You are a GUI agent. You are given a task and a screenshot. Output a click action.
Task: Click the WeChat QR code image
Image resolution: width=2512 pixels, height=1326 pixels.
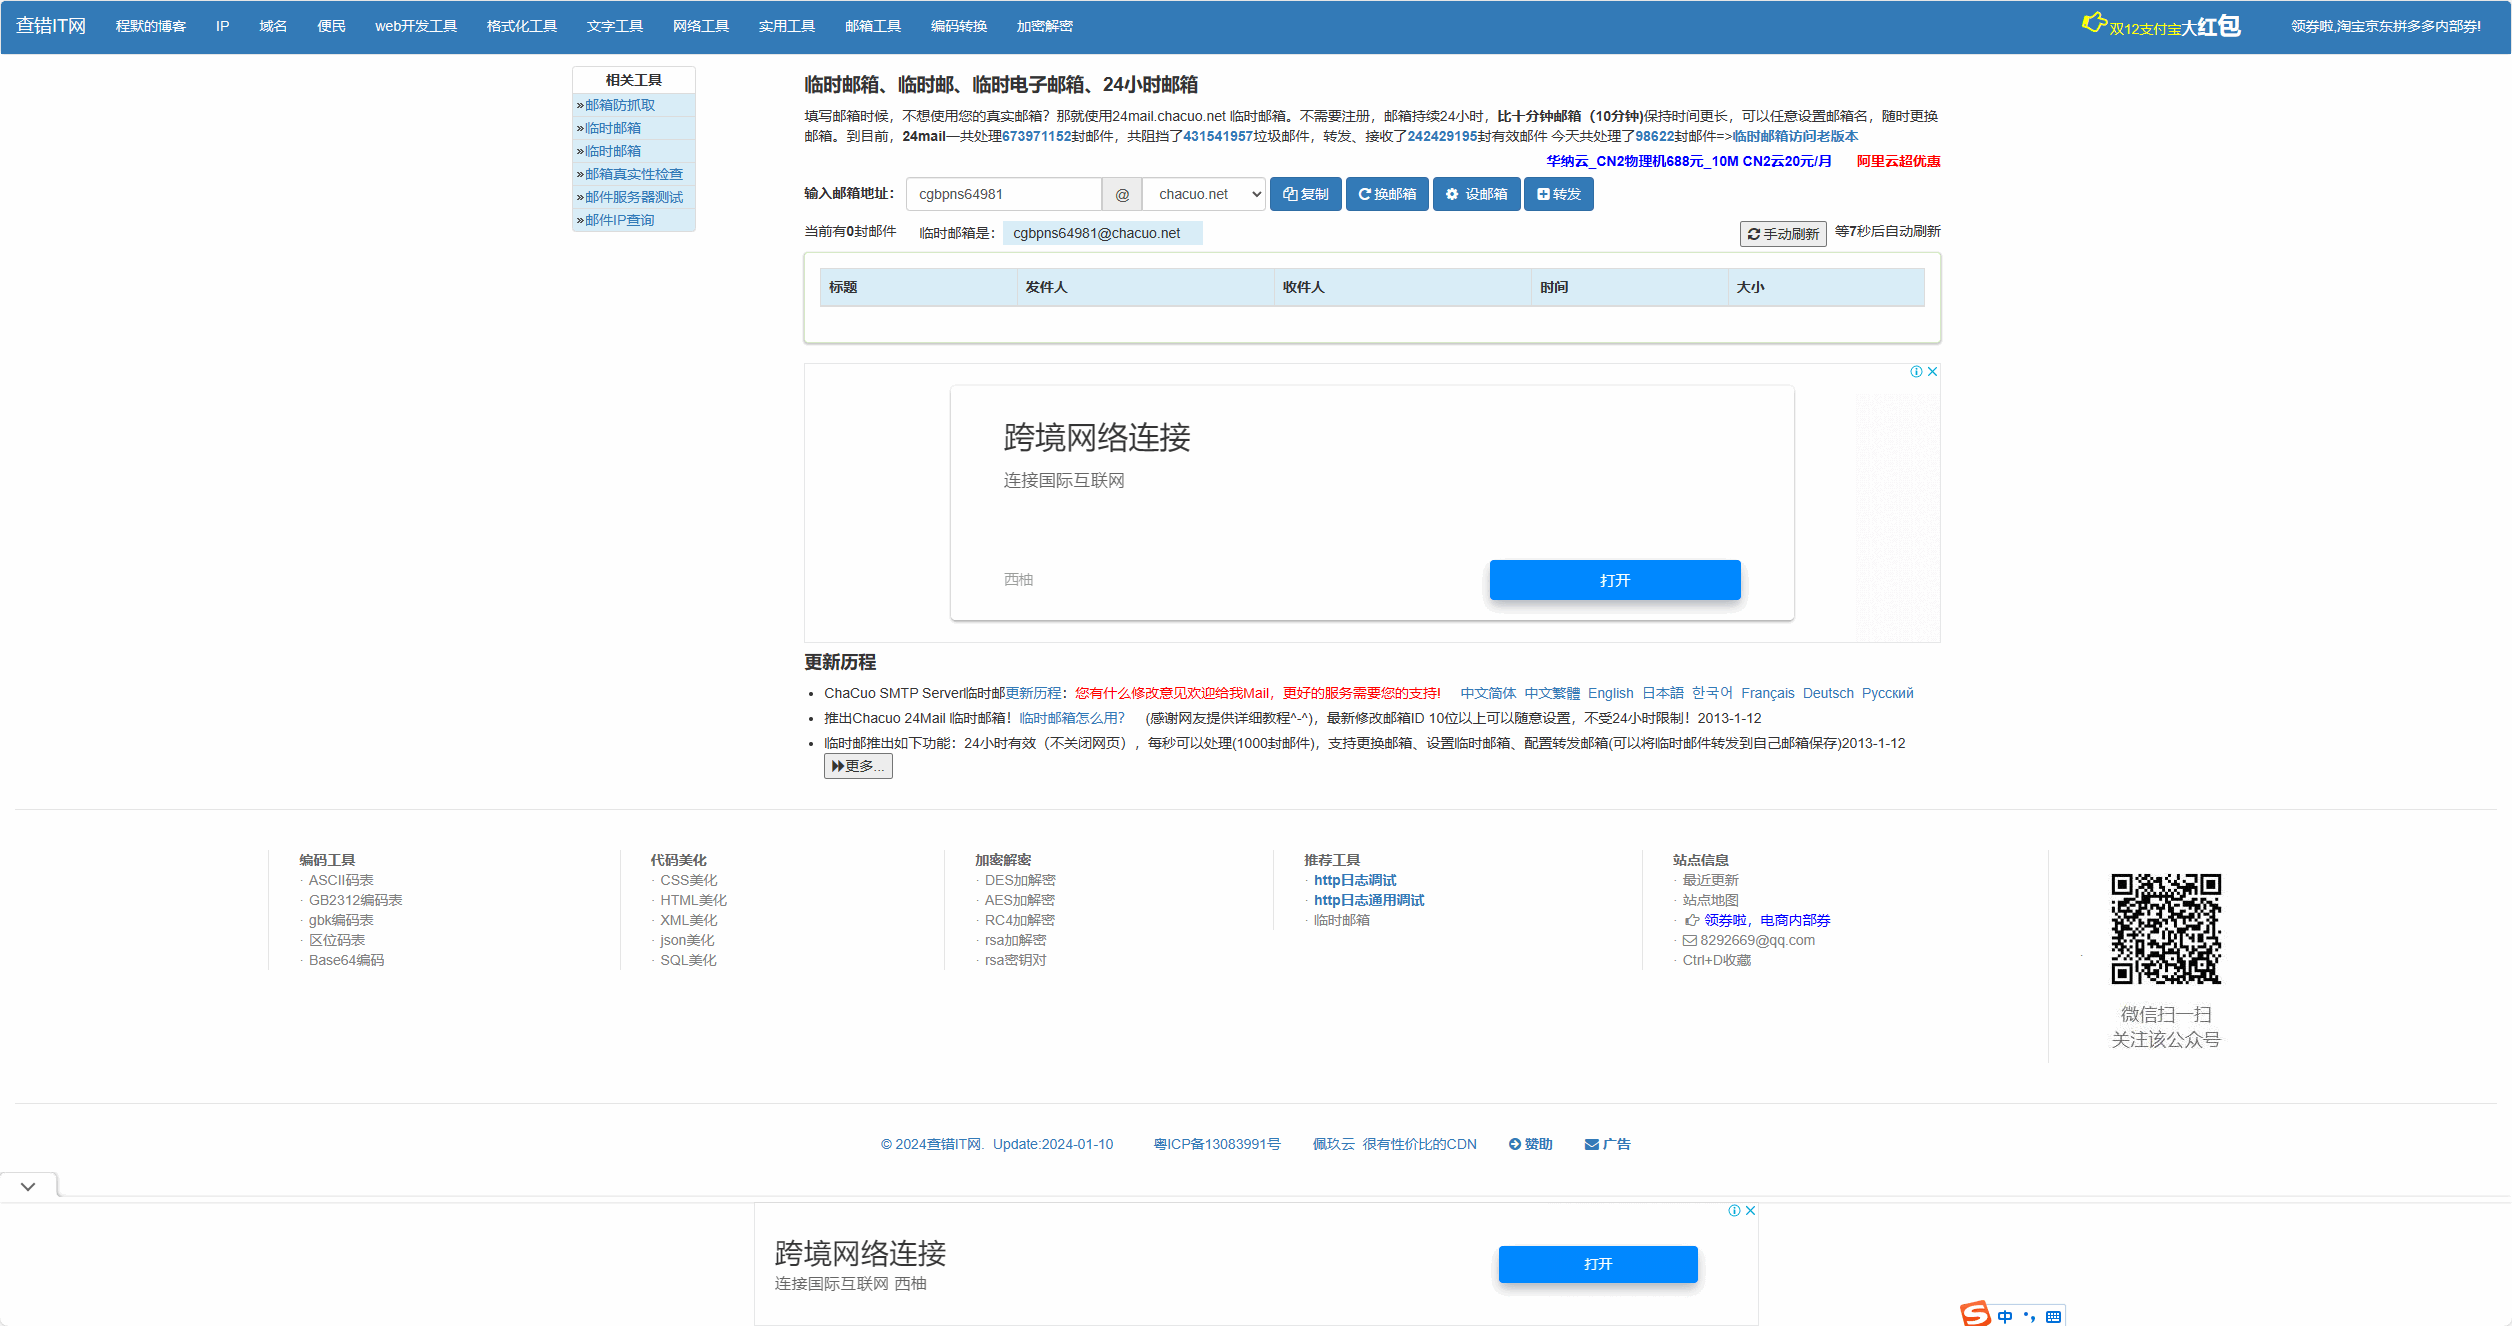(x=2165, y=928)
